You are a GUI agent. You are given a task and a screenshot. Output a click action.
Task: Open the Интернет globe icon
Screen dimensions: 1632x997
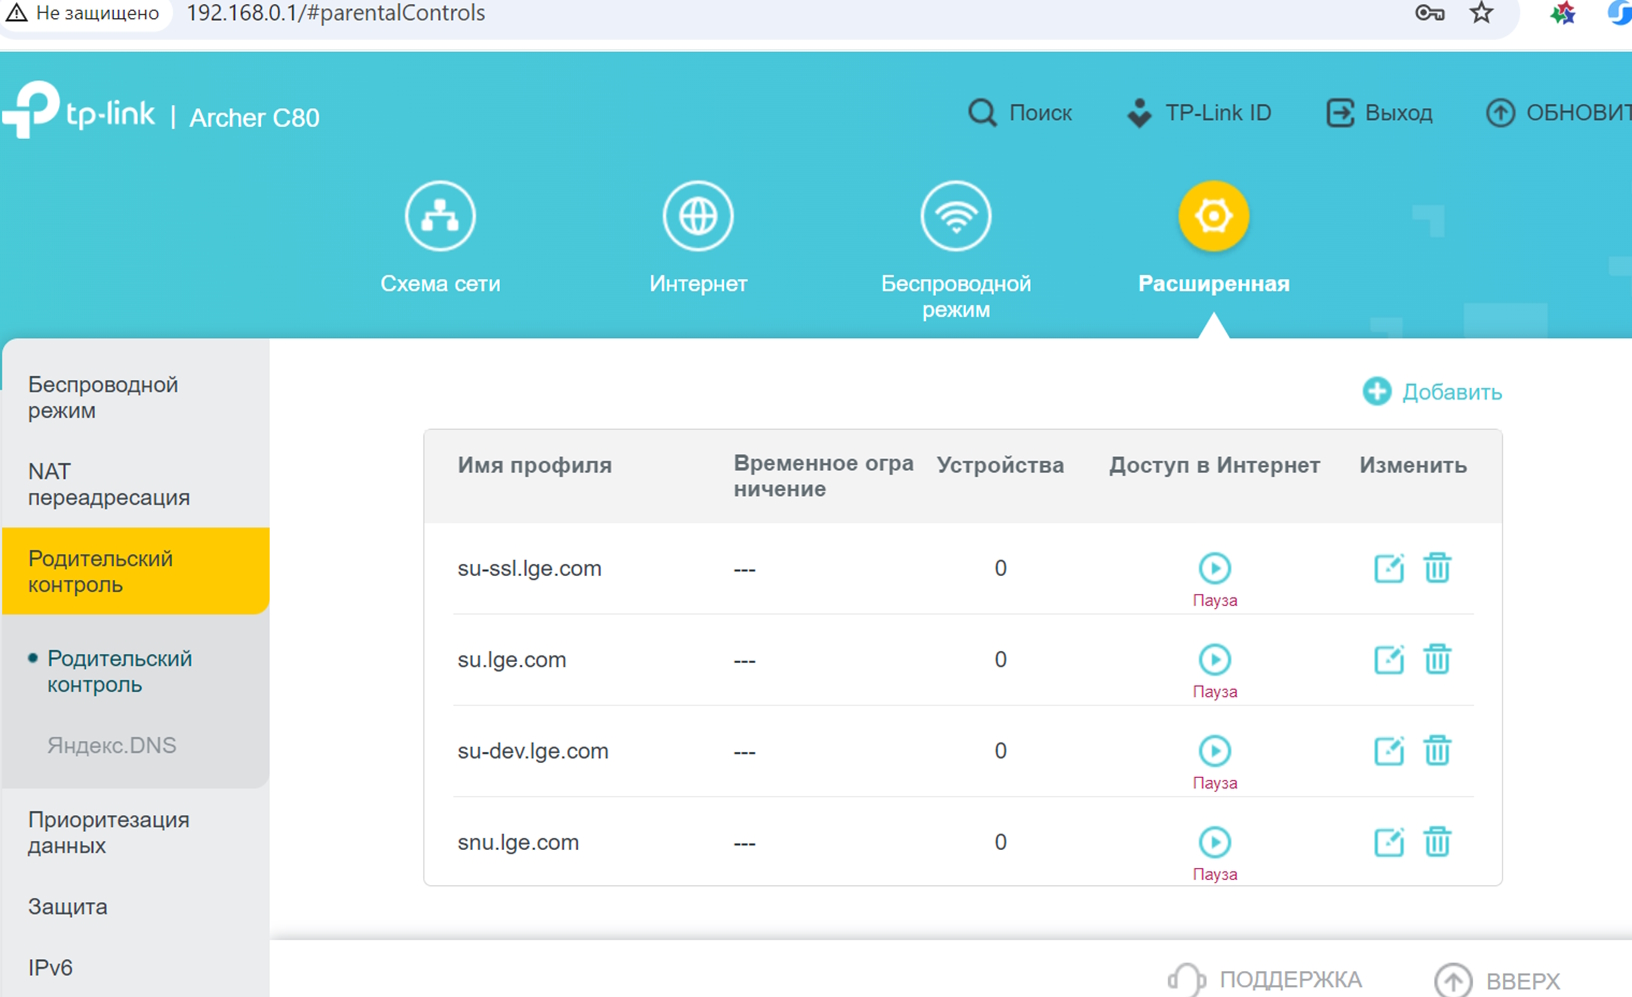(x=698, y=216)
